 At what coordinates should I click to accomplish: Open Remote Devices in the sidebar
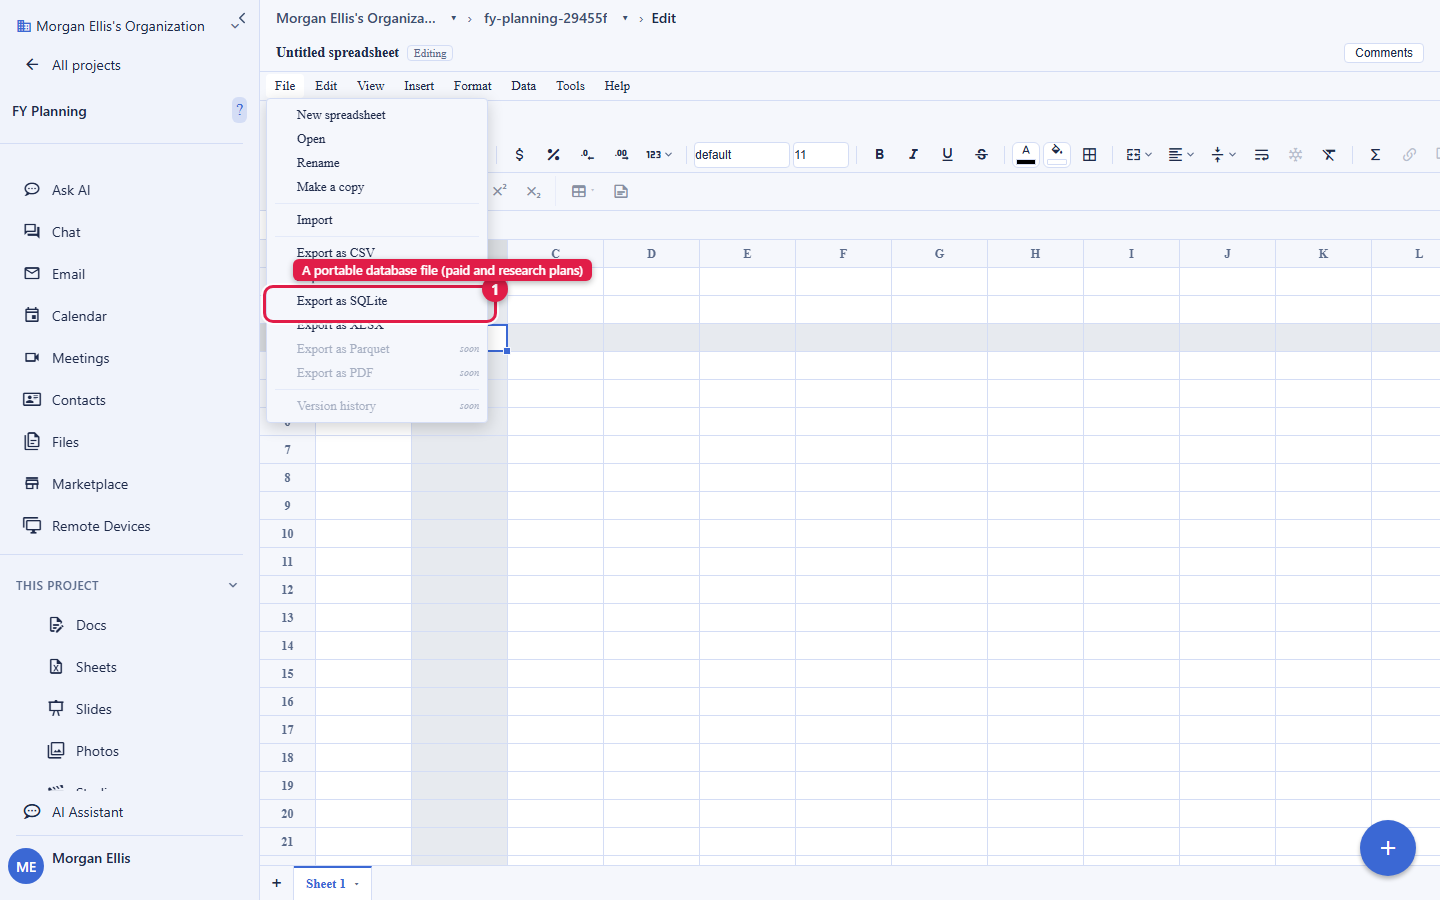click(101, 526)
